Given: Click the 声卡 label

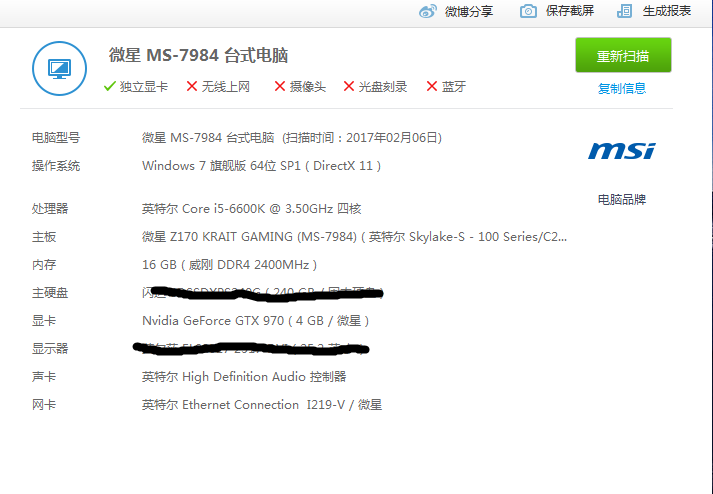Looking at the screenshot, I should [x=44, y=377].
